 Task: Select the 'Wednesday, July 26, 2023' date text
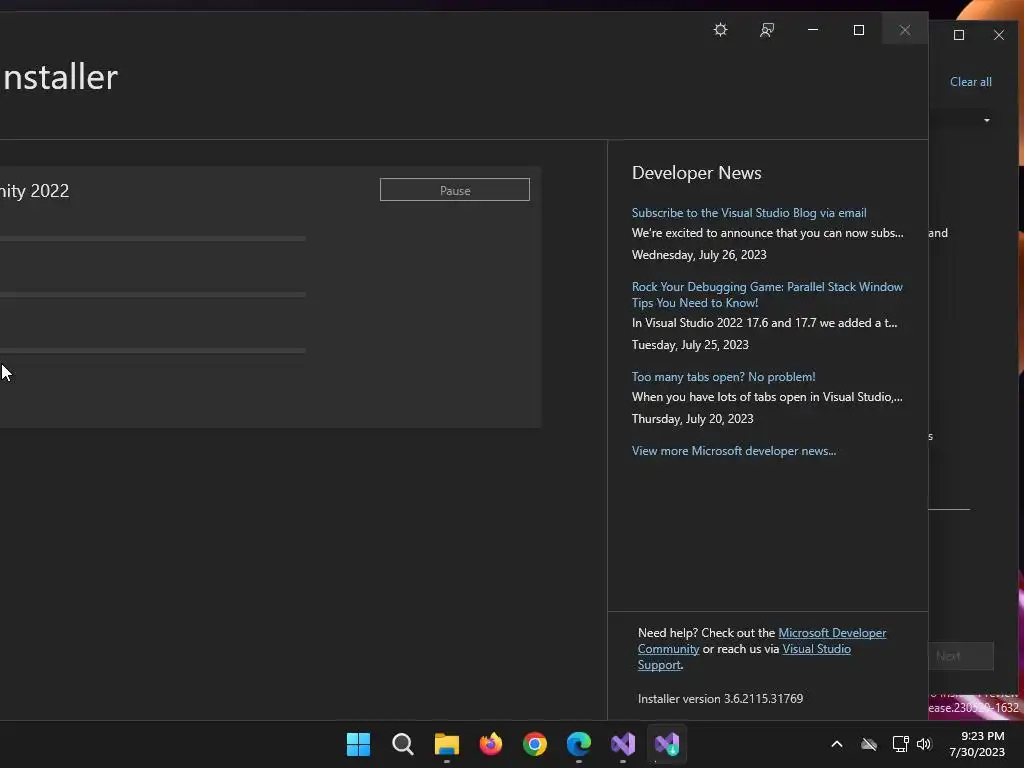[699, 255]
